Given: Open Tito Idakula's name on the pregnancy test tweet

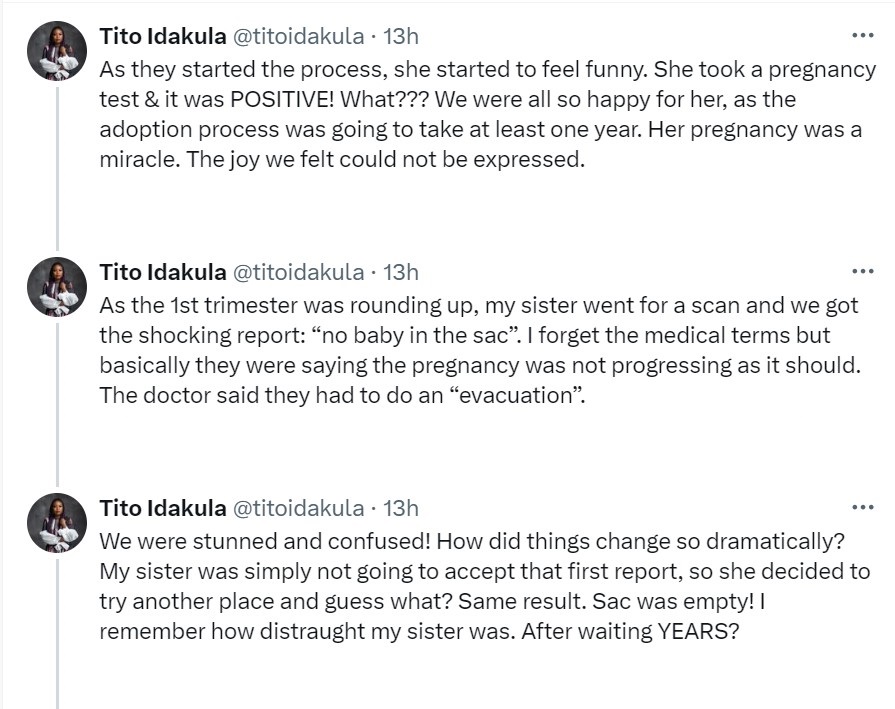Looking at the screenshot, I should coord(162,36).
